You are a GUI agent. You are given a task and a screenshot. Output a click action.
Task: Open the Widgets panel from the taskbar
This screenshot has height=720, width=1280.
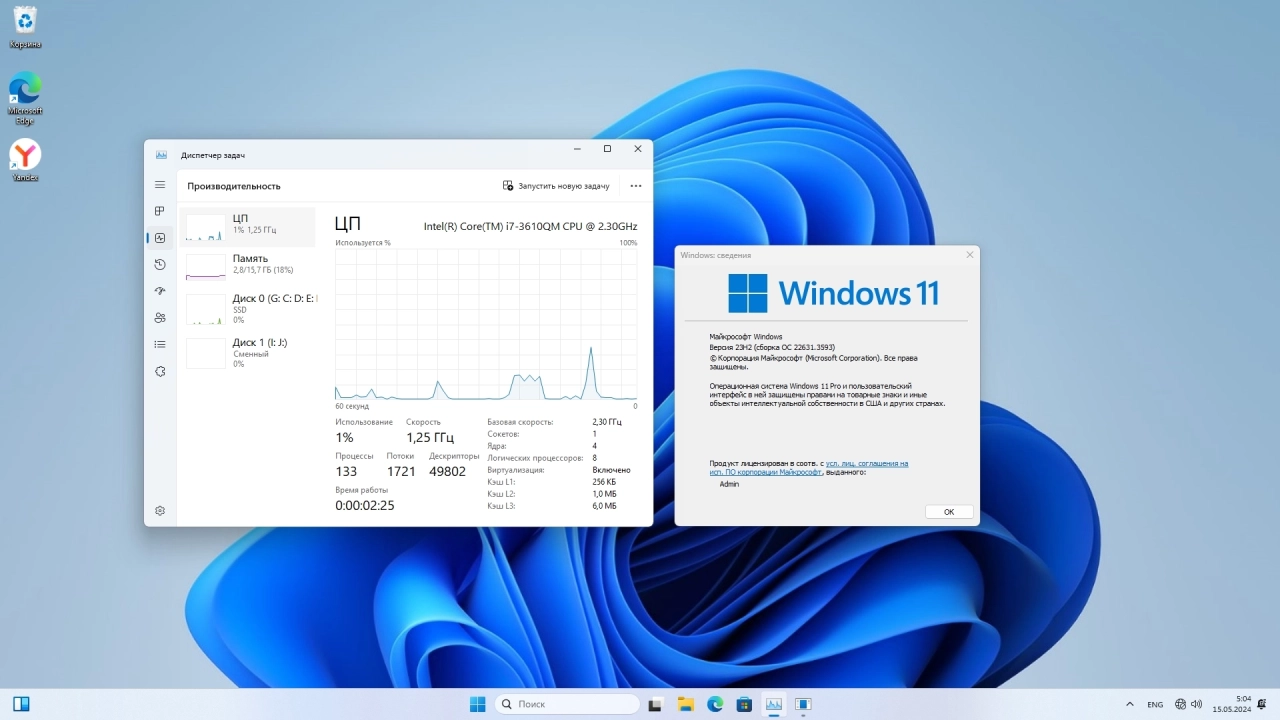coord(21,704)
